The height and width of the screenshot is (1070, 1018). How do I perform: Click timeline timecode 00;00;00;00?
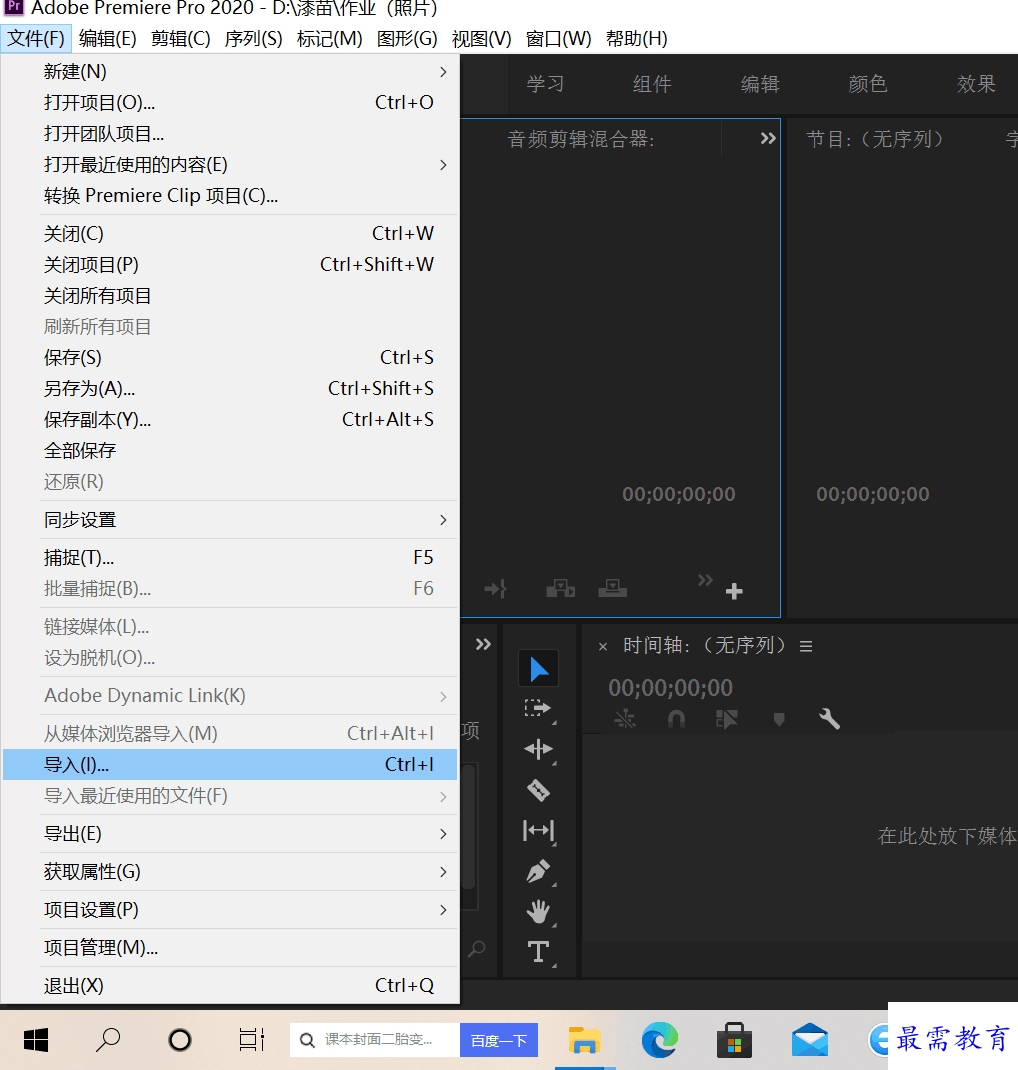[670, 688]
